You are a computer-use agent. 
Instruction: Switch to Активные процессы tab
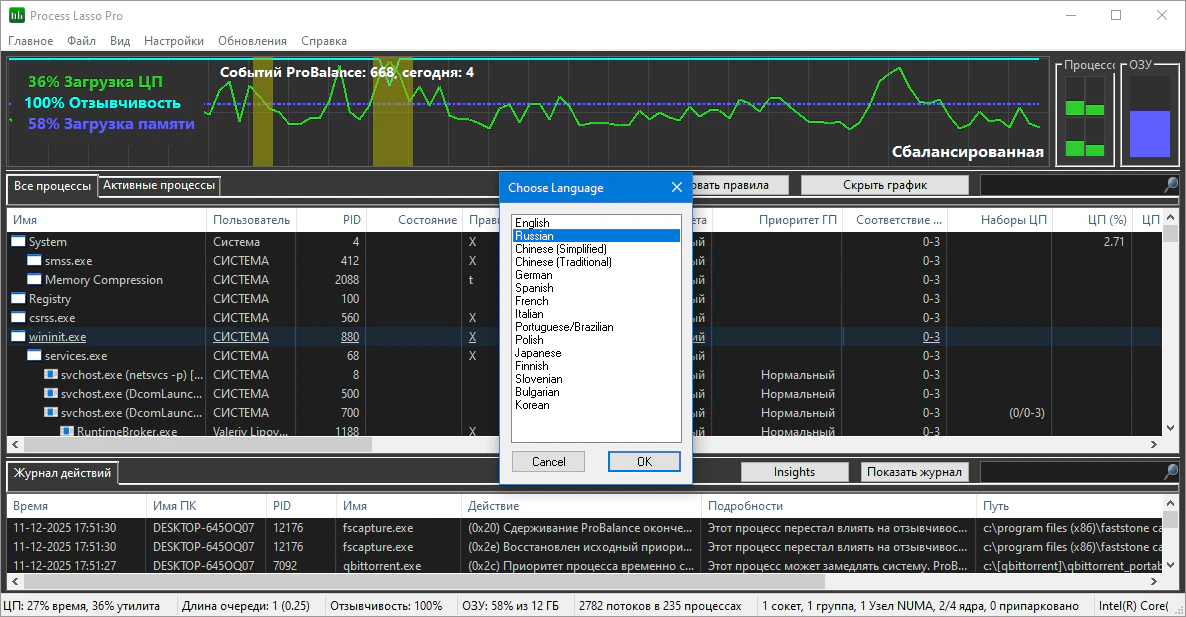pyautogui.click(x=159, y=185)
